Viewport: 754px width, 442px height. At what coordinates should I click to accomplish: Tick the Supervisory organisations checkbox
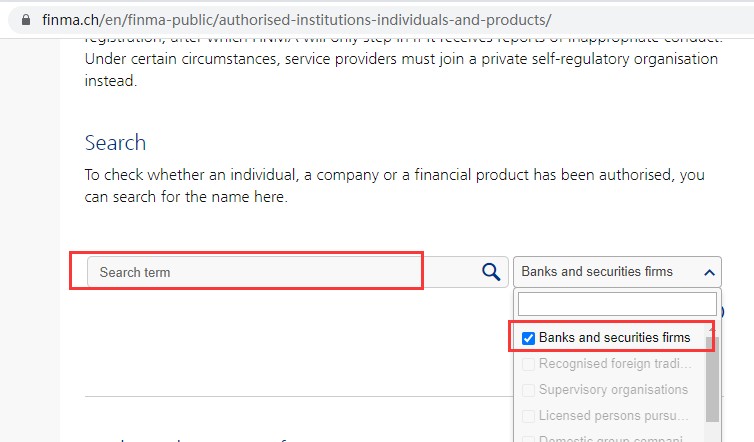pyautogui.click(x=529, y=390)
